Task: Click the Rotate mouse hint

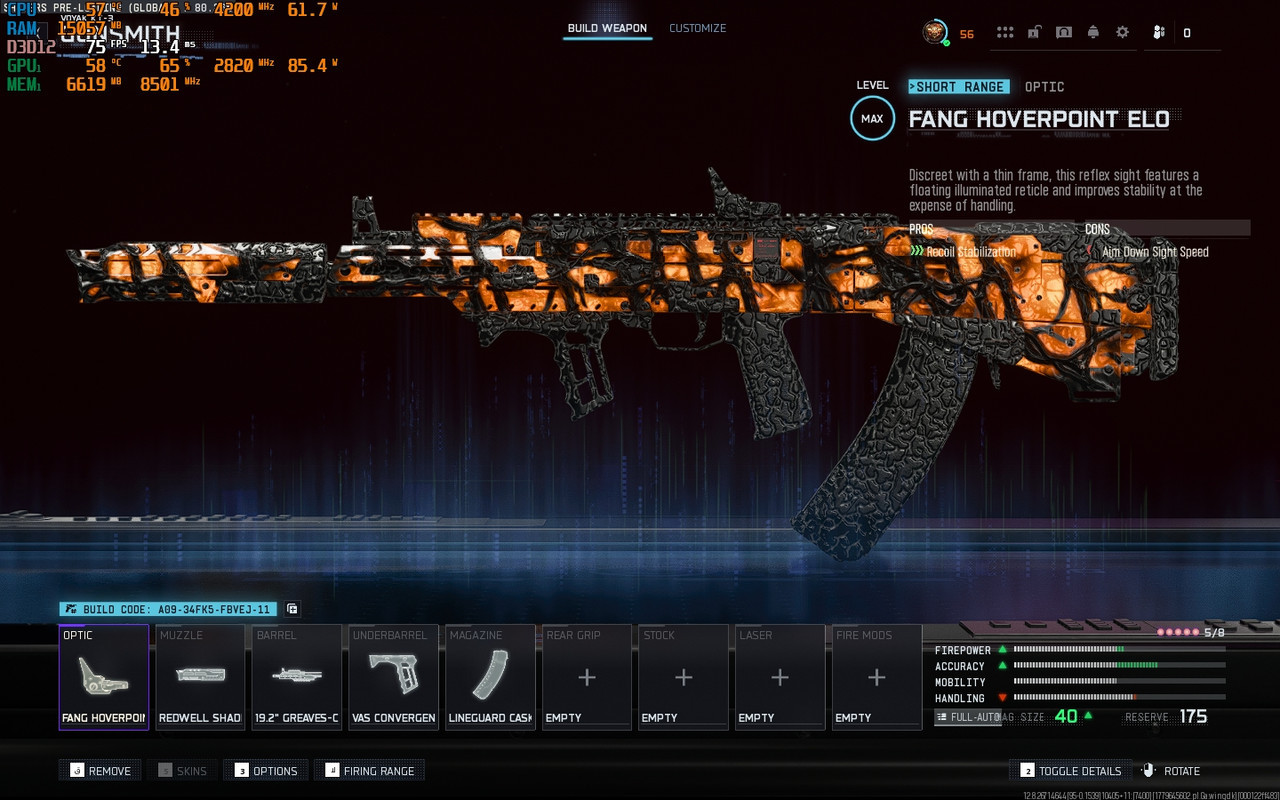Action: pyautogui.click(x=1171, y=771)
